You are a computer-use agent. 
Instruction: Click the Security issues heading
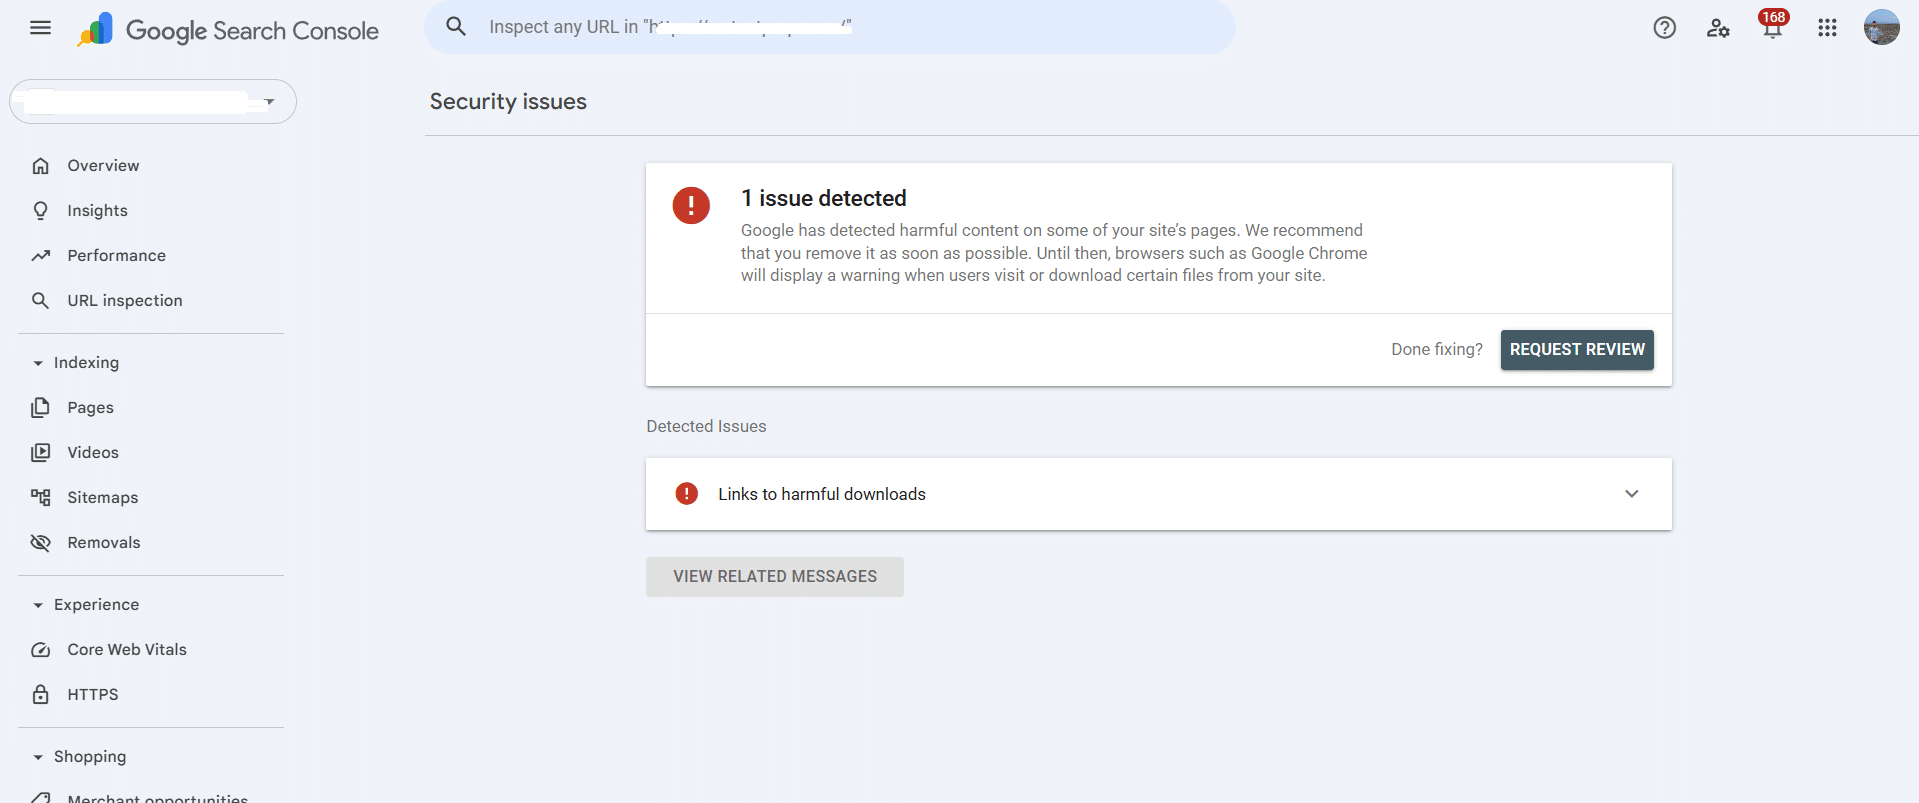tap(508, 102)
